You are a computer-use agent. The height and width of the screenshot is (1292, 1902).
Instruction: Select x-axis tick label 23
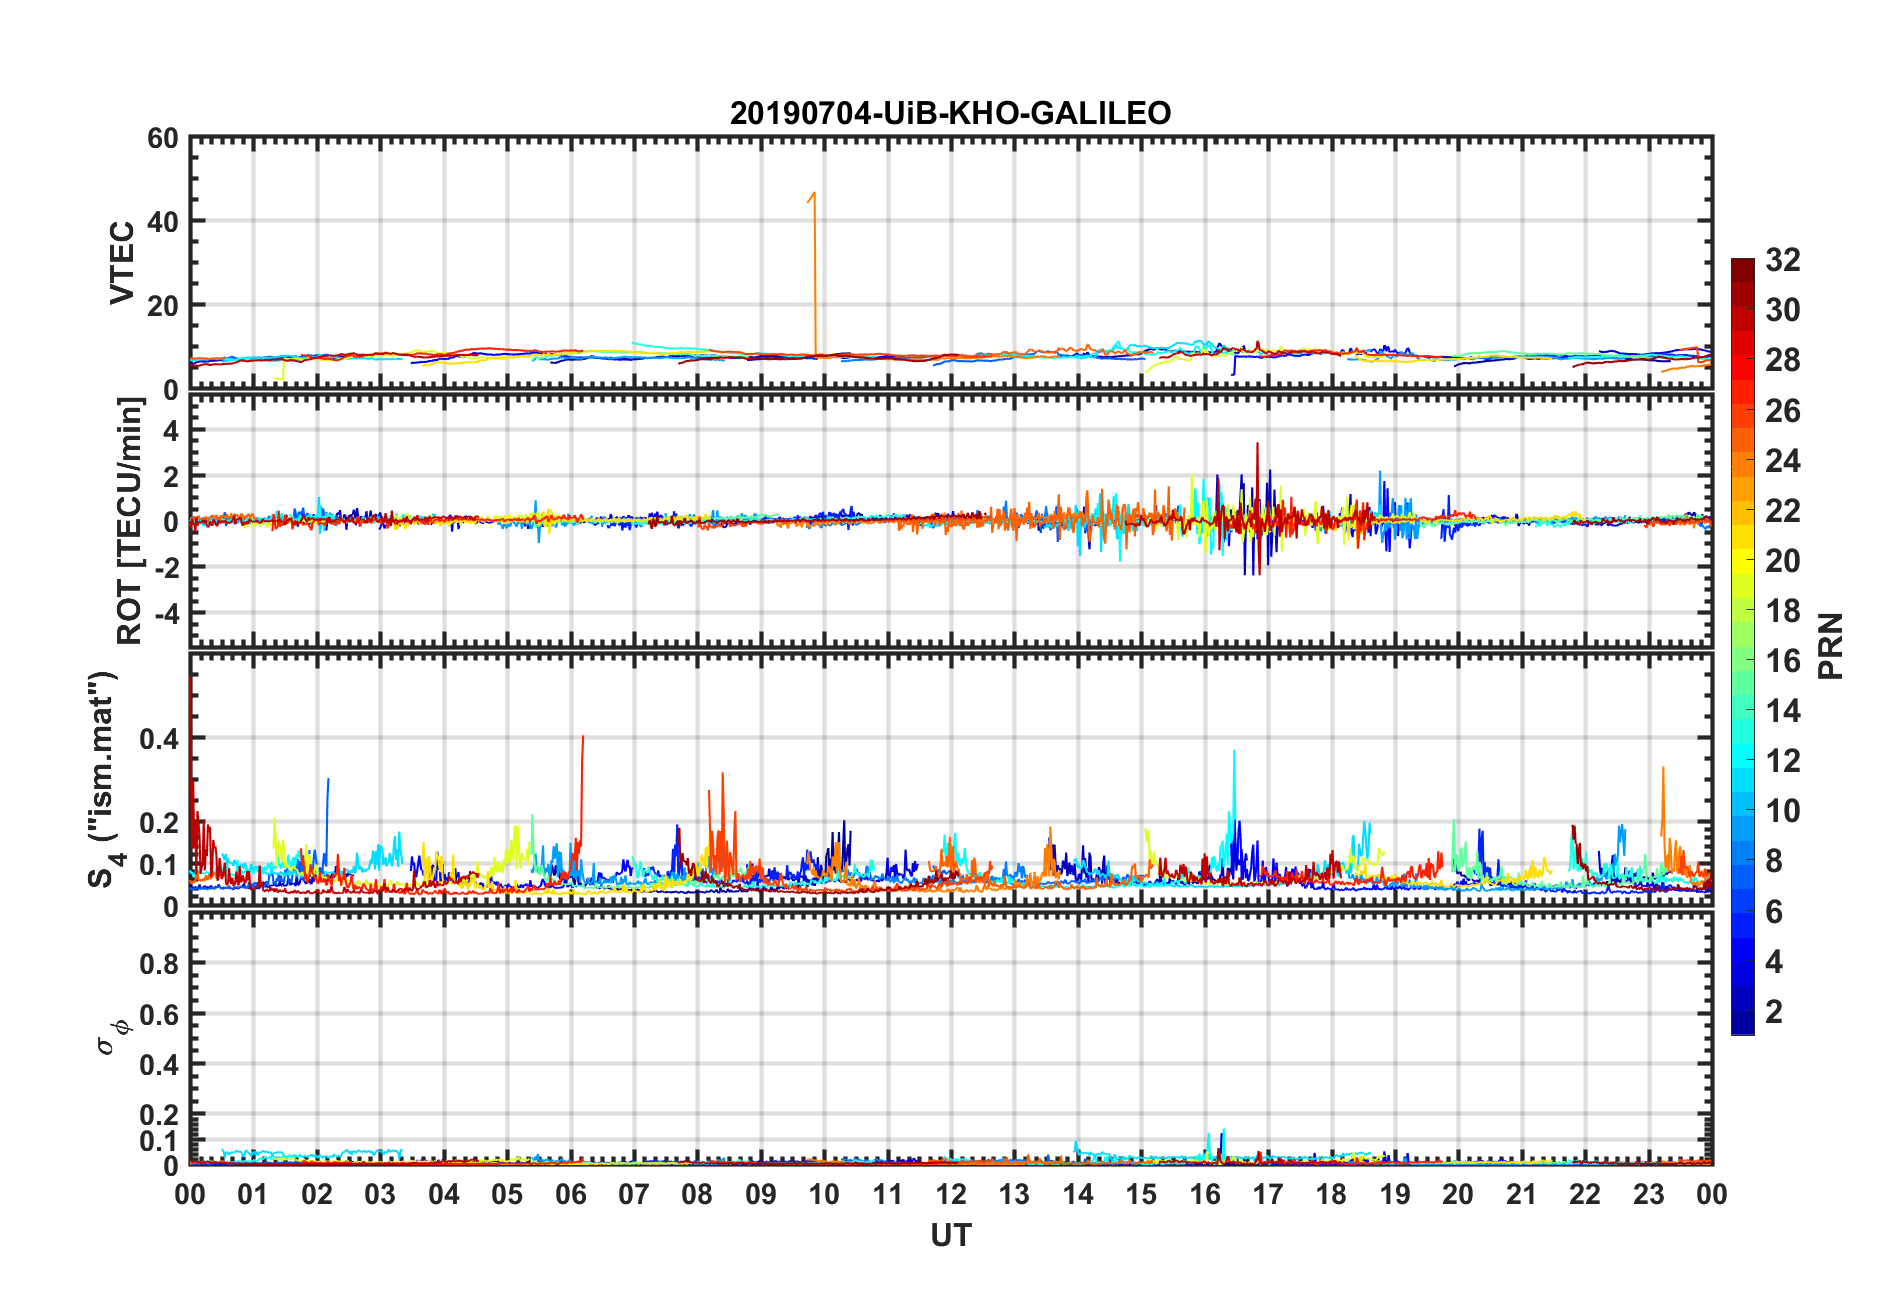(1648, 1194)
